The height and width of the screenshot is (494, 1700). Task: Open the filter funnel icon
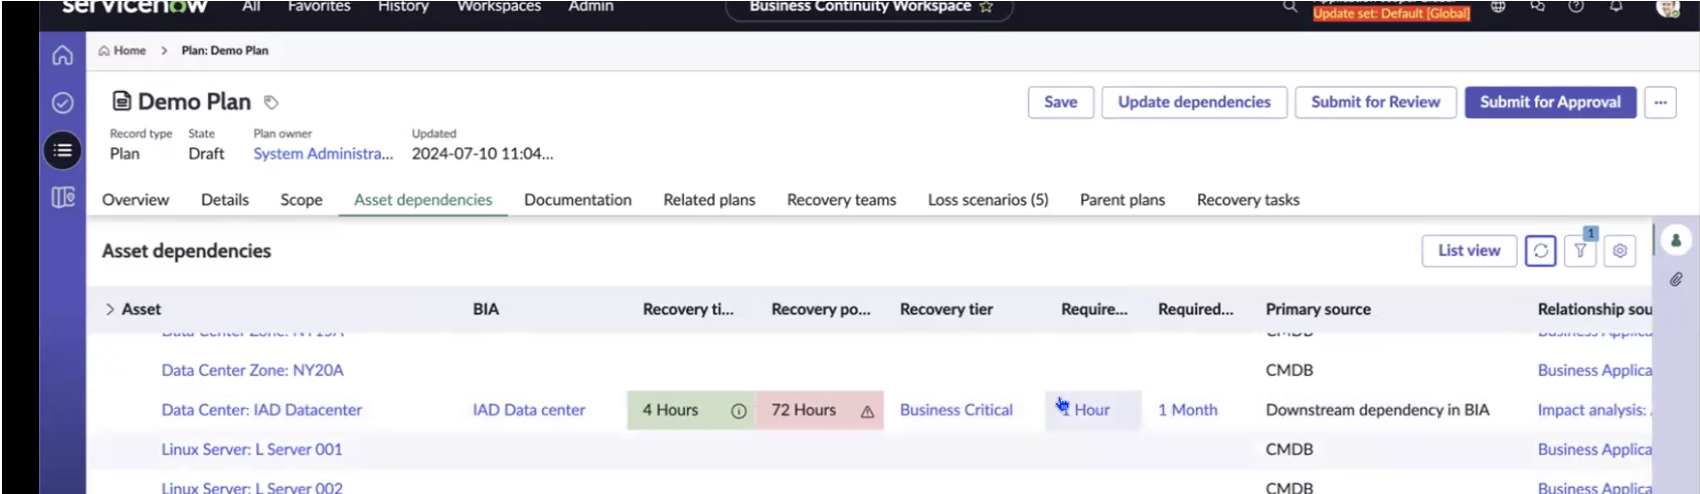point(1580,251)
